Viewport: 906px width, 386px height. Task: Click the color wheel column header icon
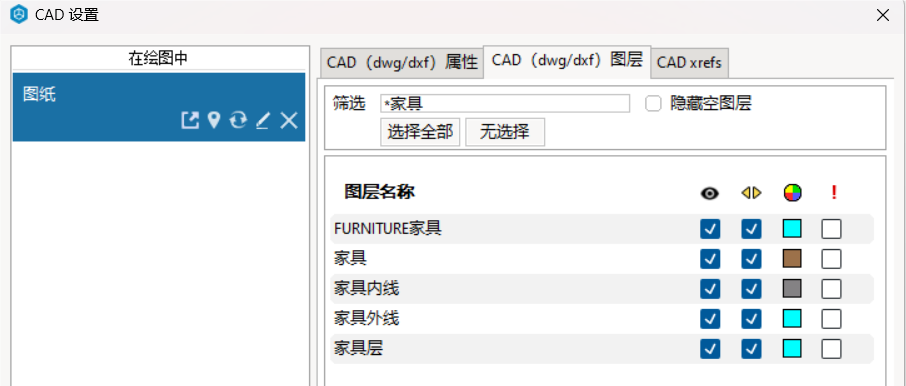(x=792, y=193)
